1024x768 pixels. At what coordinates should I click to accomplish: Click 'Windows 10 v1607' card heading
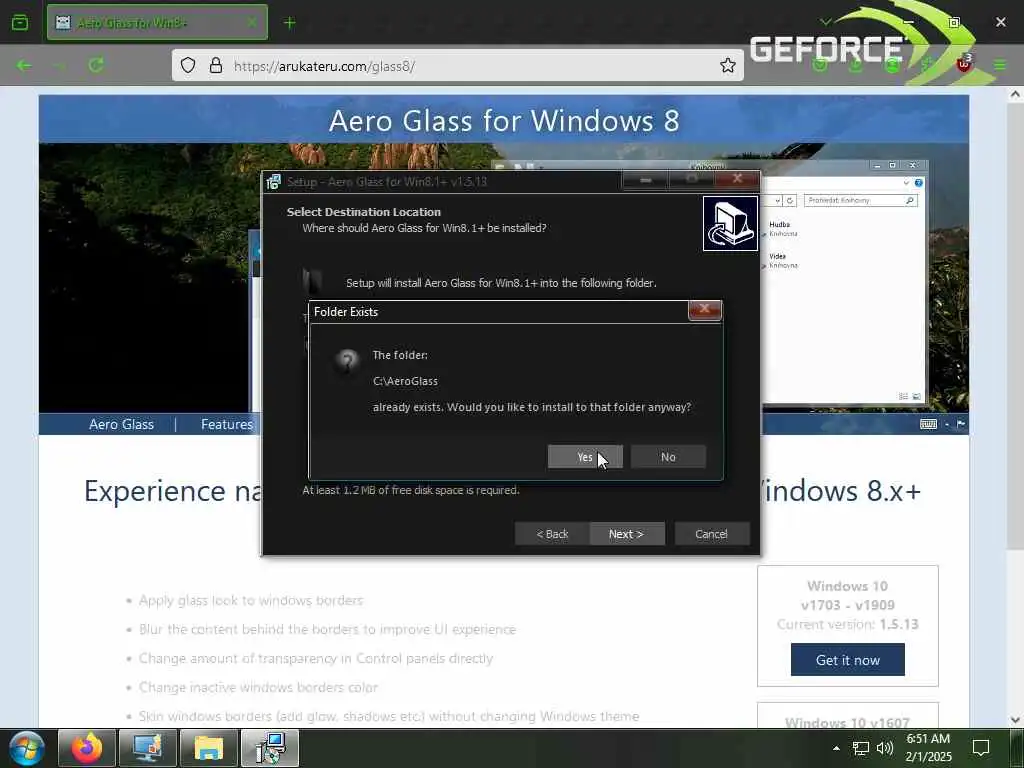(847, 722)
